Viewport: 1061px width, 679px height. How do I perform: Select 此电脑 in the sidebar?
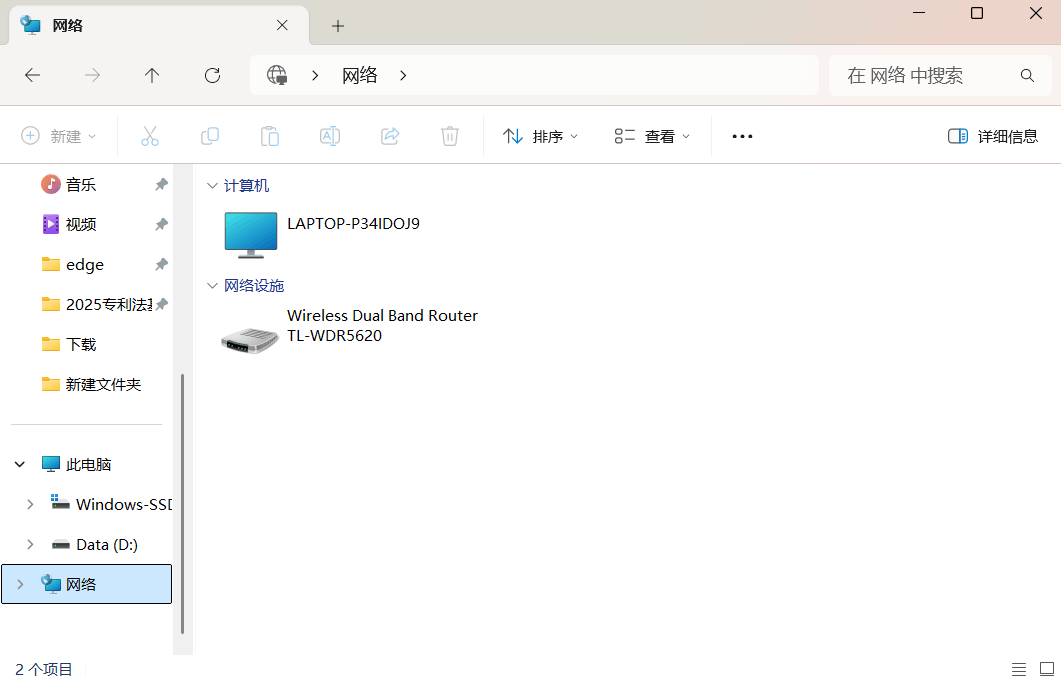point(88,464)
